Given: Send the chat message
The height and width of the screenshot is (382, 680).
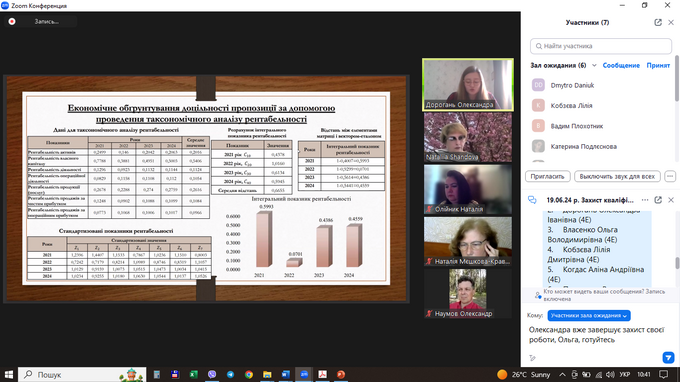Looking at the screenshot, I should click(668, 357).
